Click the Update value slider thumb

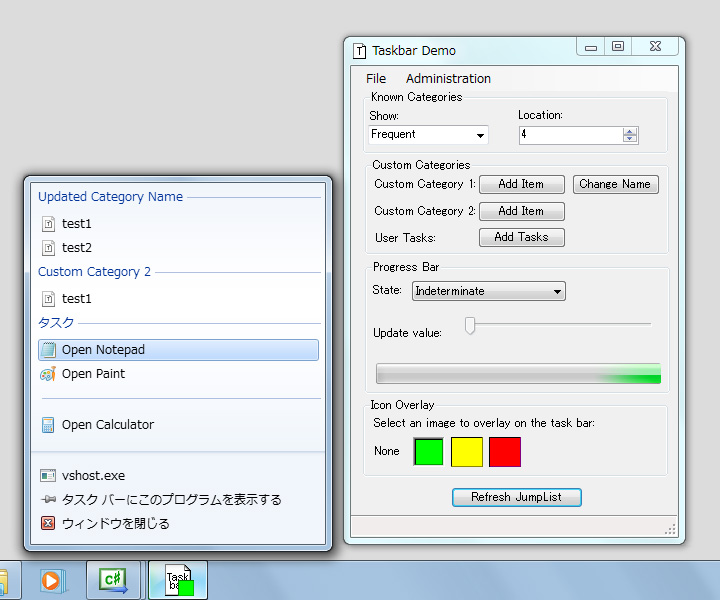[x=469, y=325]
